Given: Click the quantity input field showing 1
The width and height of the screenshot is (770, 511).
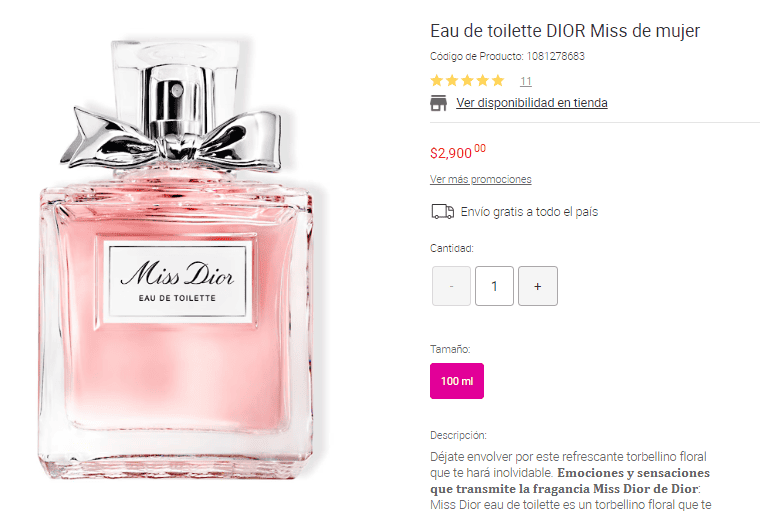Looking at the screenshot, I should [495, 286].
